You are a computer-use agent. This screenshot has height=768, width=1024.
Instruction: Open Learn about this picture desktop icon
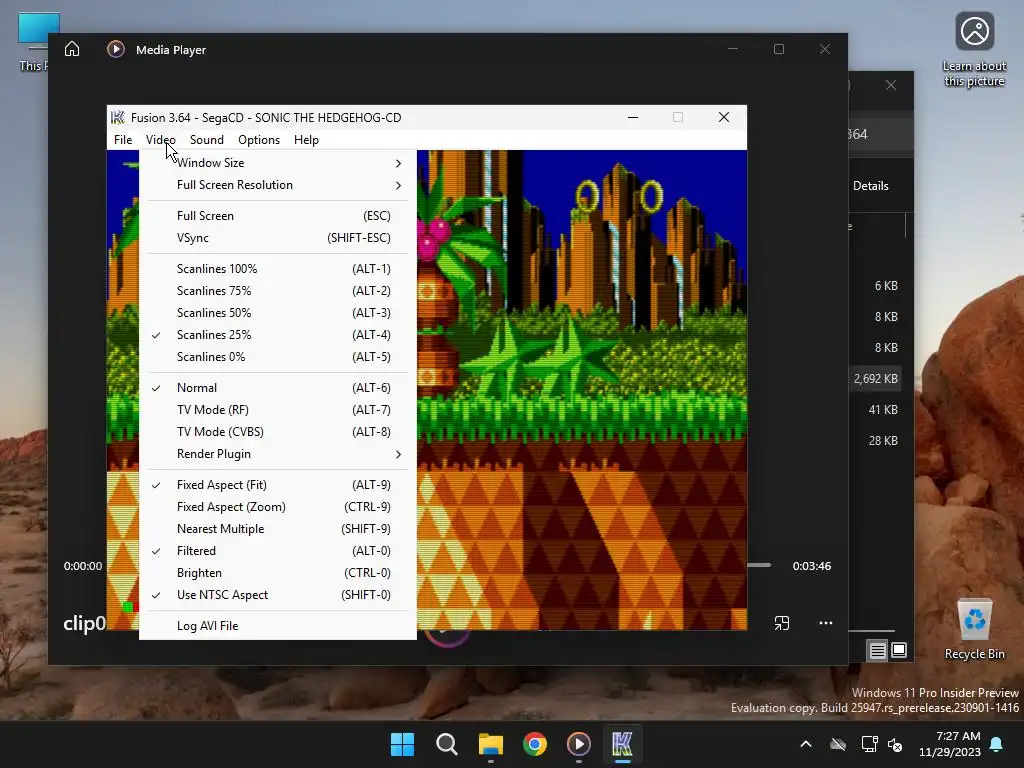tap(974, 50)
